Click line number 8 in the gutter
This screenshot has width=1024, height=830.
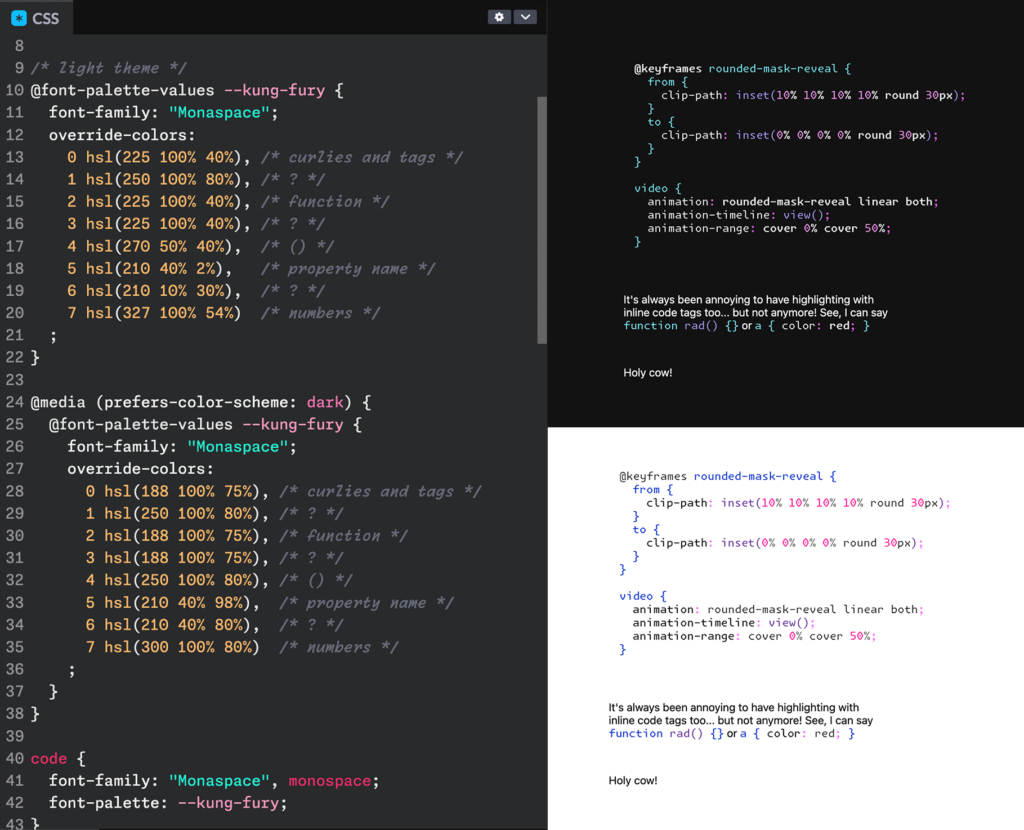tap(19, 46)
